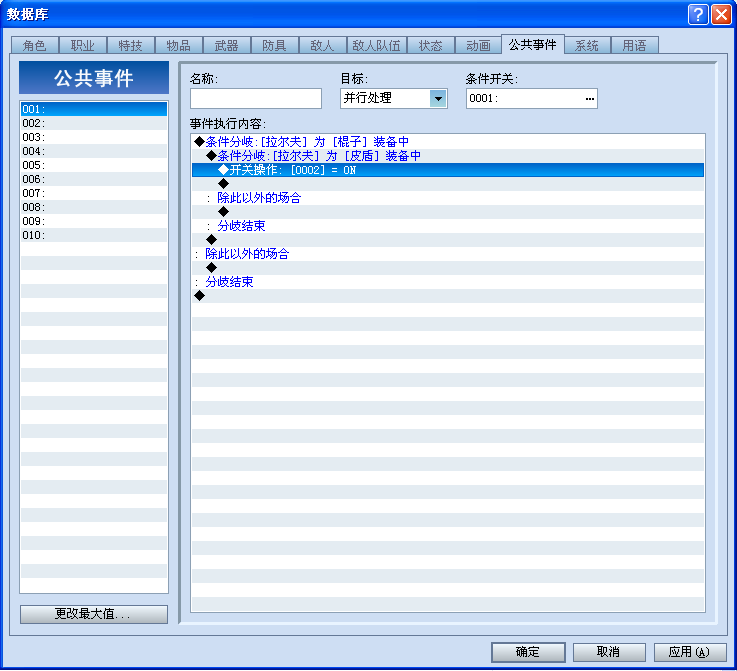The width and height of the screenshot is (737, 671).
Task: Select common event 002 in list
Action: [94, 123]
